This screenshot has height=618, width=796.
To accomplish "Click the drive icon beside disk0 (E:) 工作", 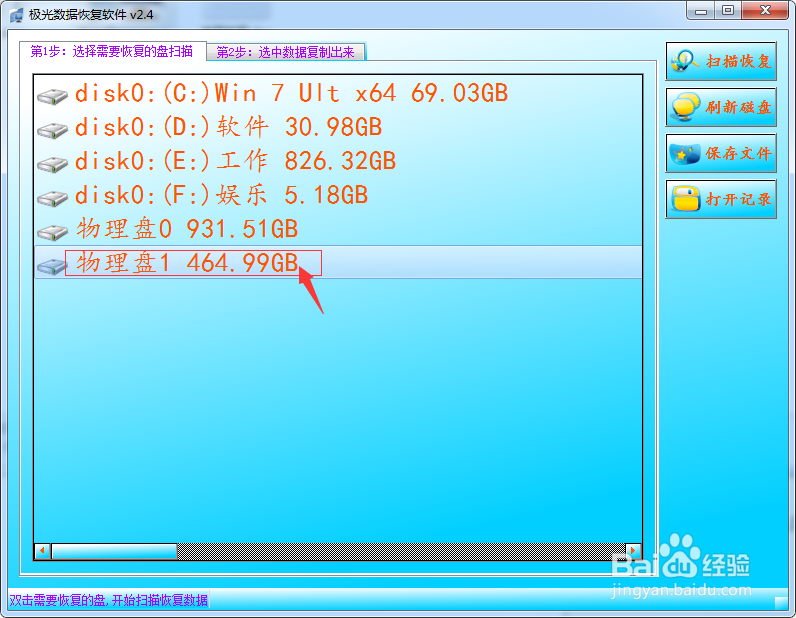I will [x=52, y=164].
